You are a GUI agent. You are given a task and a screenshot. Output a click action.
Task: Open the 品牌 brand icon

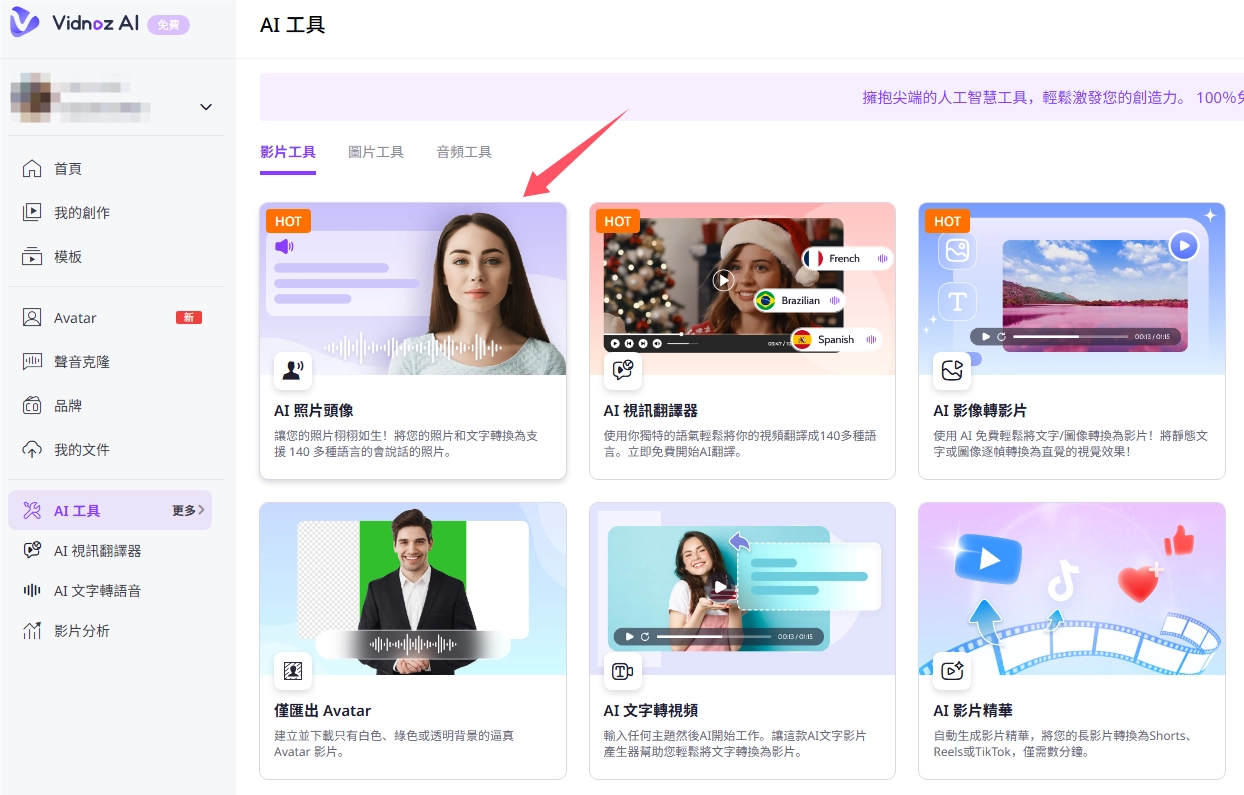(x=32, y=406)
